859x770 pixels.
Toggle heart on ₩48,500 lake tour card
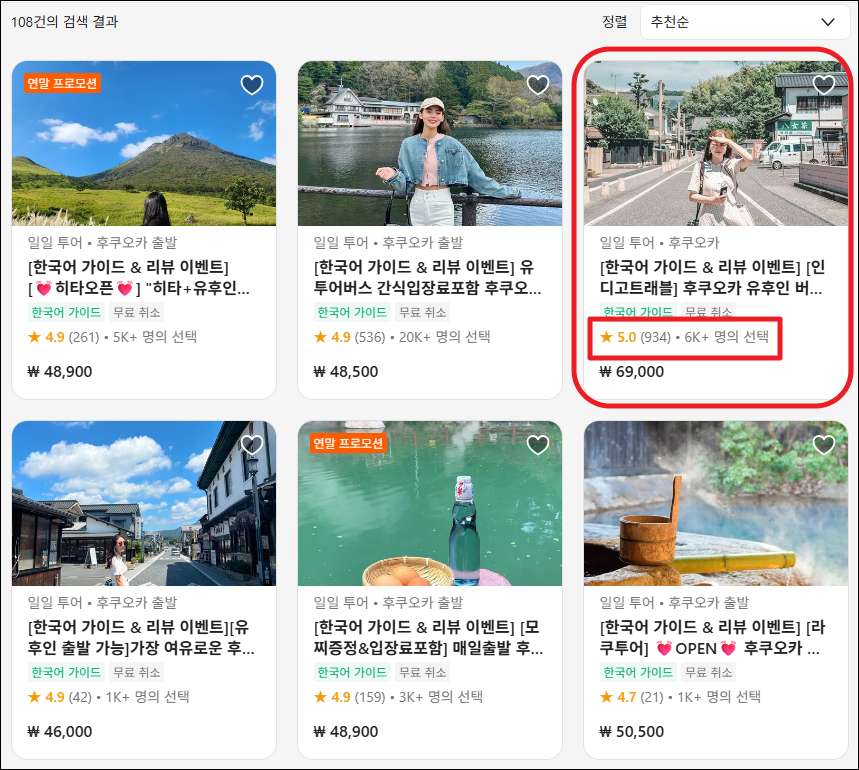pyautogui.click(x=538, y=86)
